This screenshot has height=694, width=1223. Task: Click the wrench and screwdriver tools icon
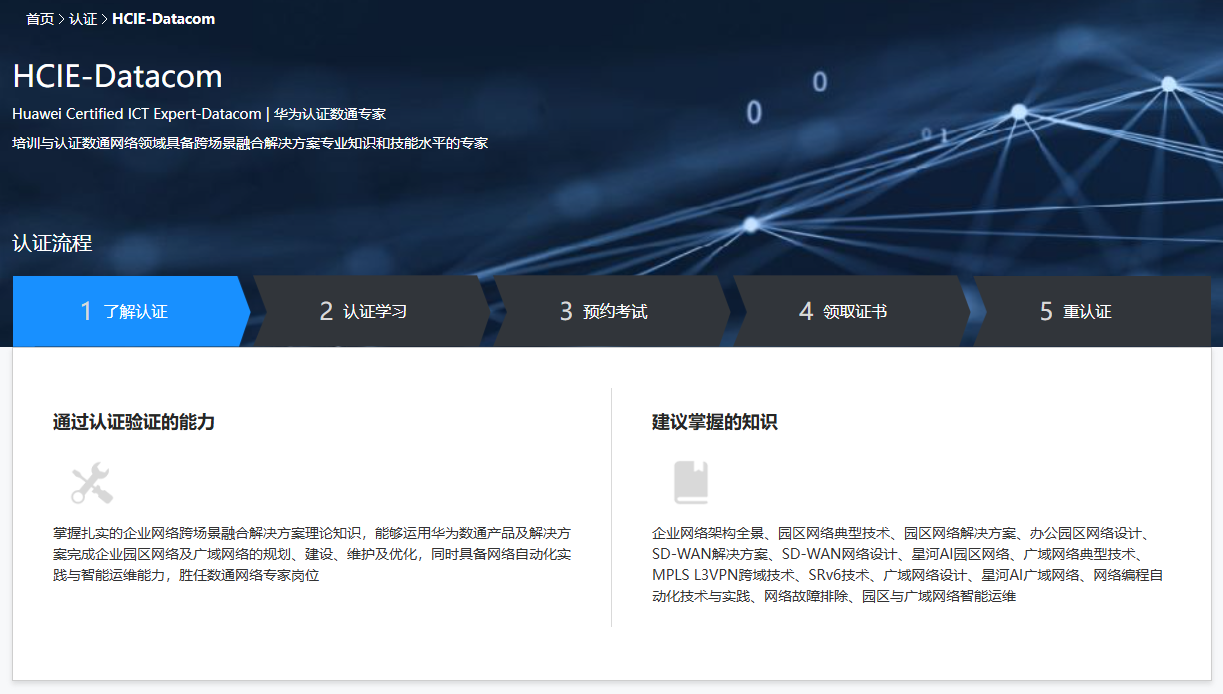[x=92, y=483]
